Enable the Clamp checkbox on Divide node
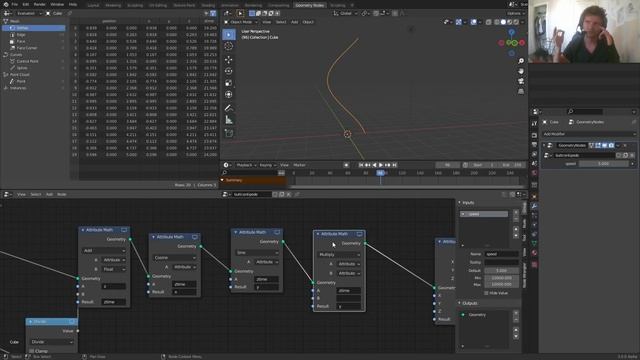This screenshot has width=640, height=360. coord(32,351)
